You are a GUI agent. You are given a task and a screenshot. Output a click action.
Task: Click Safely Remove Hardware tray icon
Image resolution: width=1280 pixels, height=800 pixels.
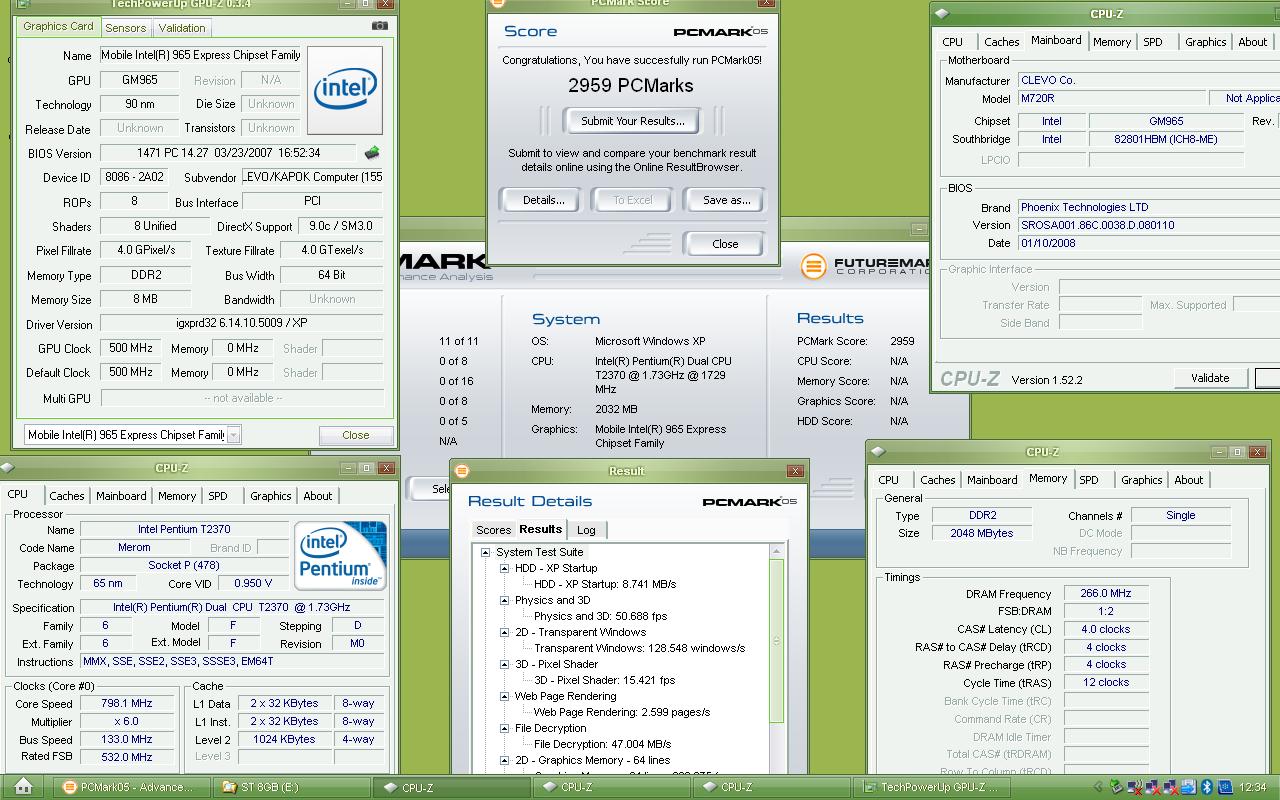(x=1117, y=787)
